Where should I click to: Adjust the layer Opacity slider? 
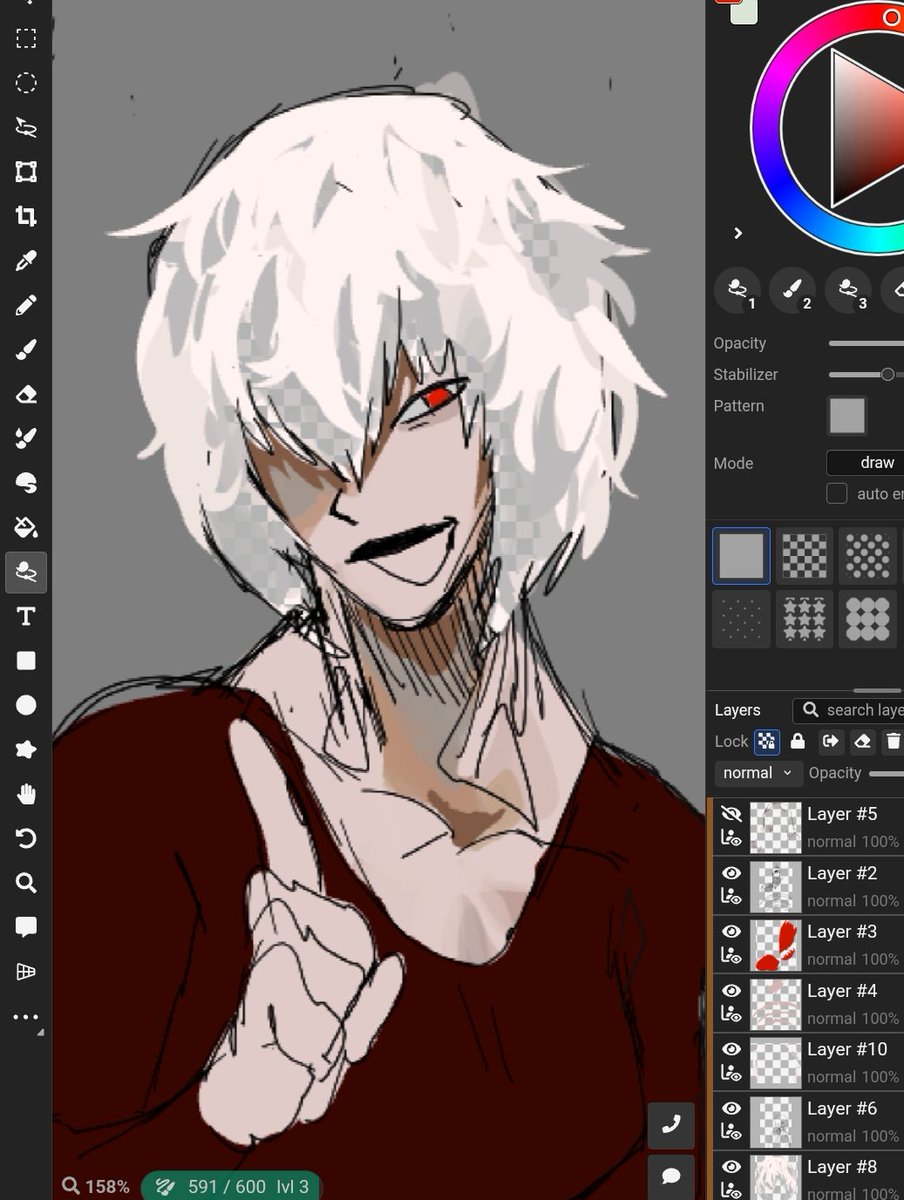click(x=886, y=773)
